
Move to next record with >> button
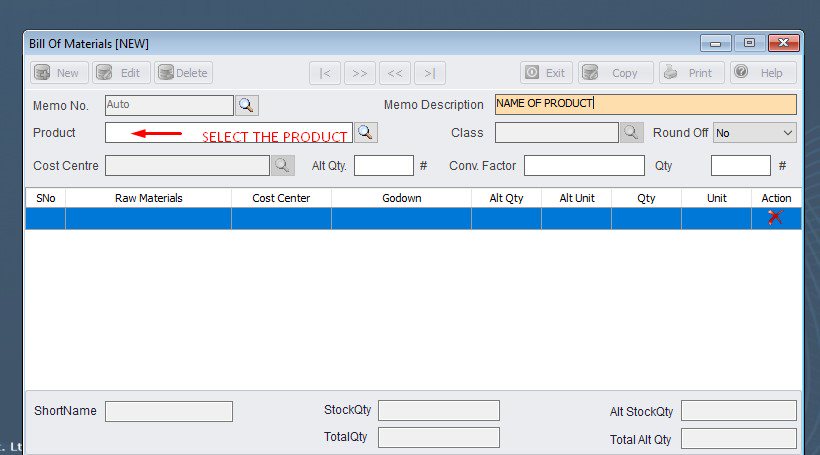[360, 73]
